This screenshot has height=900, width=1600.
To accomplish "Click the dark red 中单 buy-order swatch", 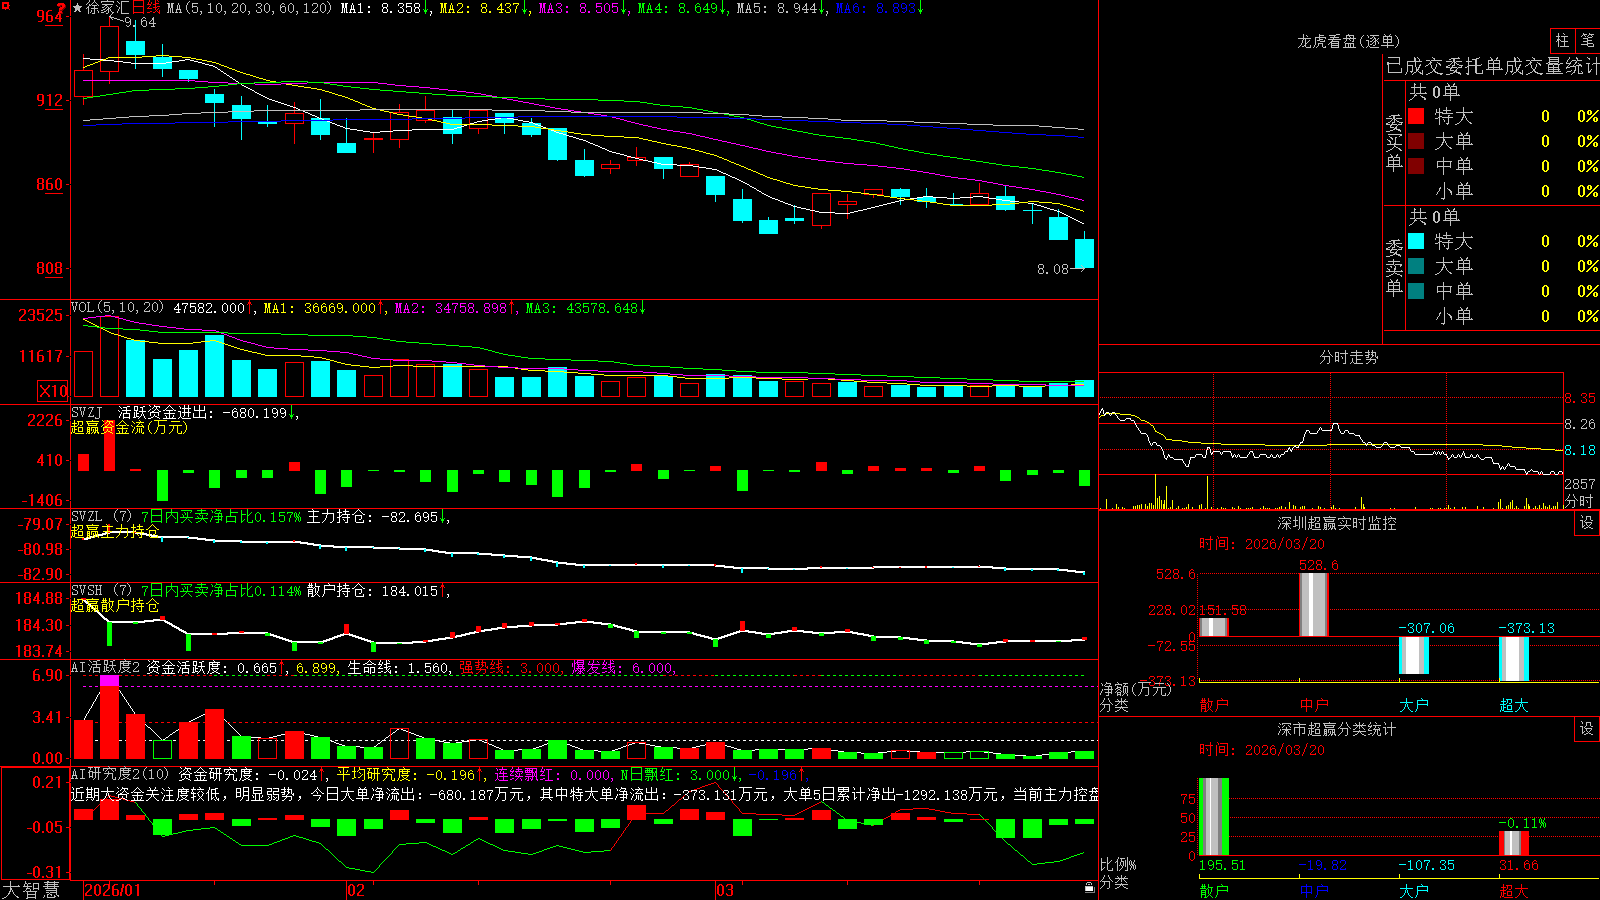I will click(x=1416, y=166).
